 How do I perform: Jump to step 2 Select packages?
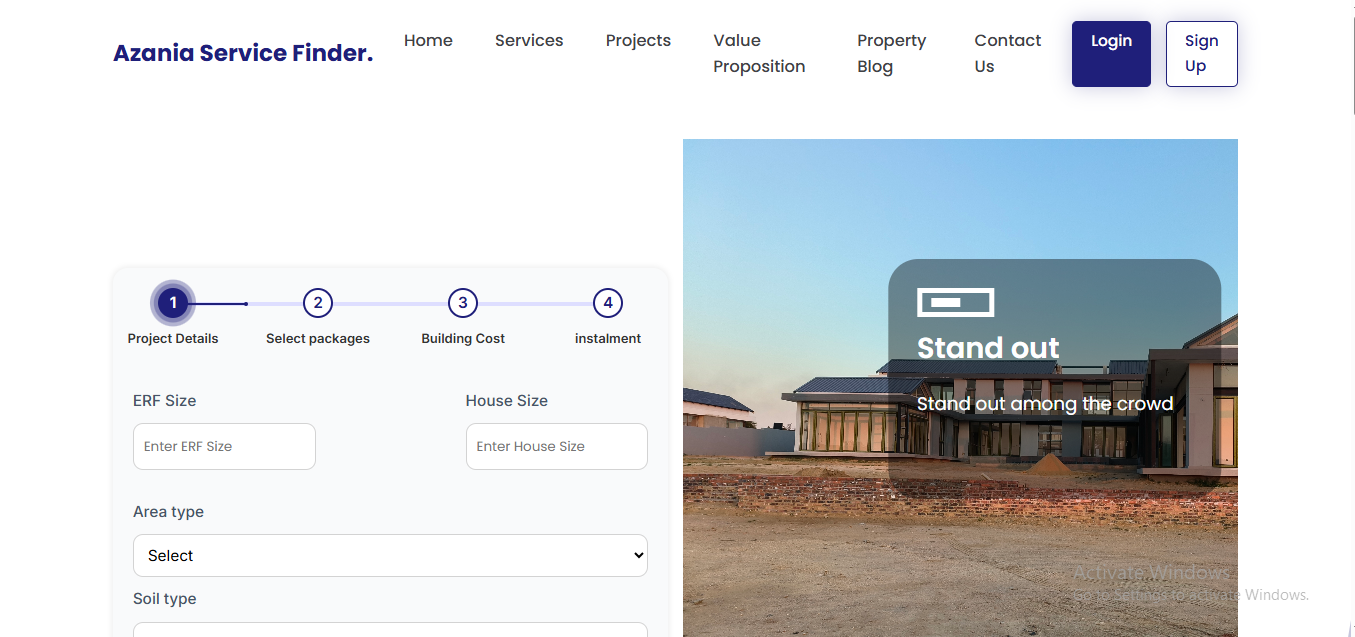pos(317,302)
